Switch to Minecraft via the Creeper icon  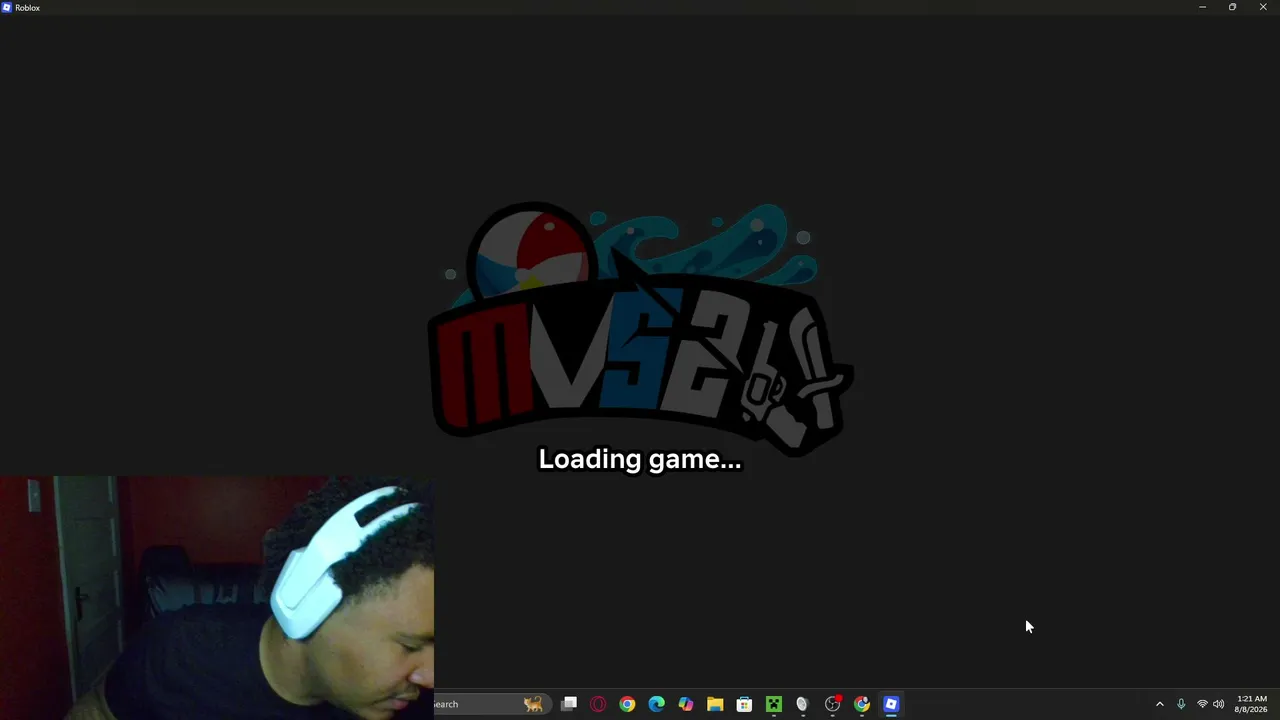[774, 704]
